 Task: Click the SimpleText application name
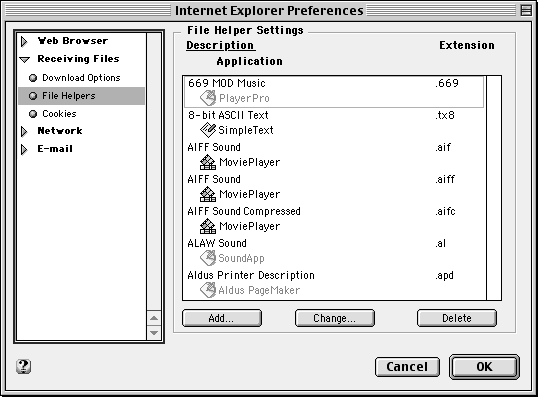[x=246, y=130]
